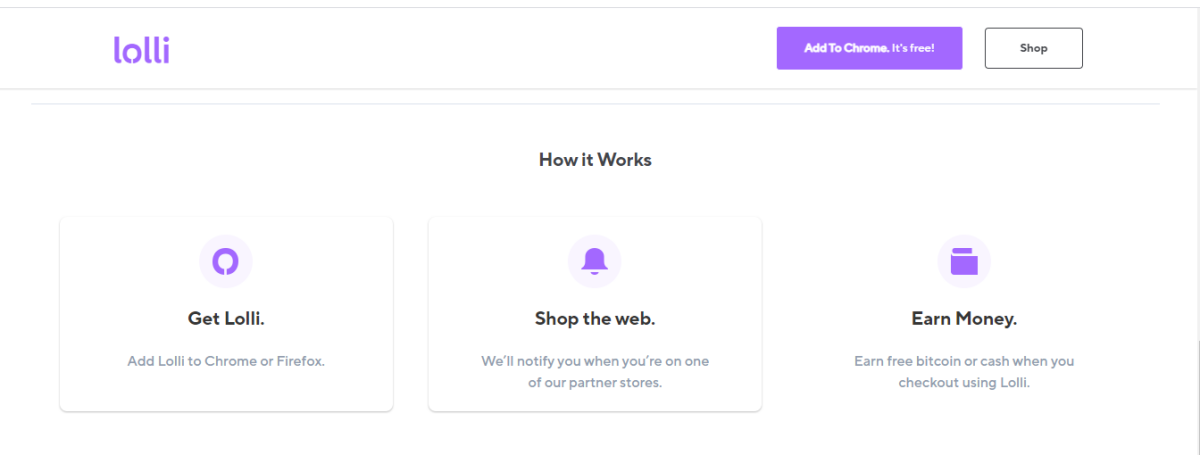
Task: Select the Earn Money. heading
Action: 964,319
